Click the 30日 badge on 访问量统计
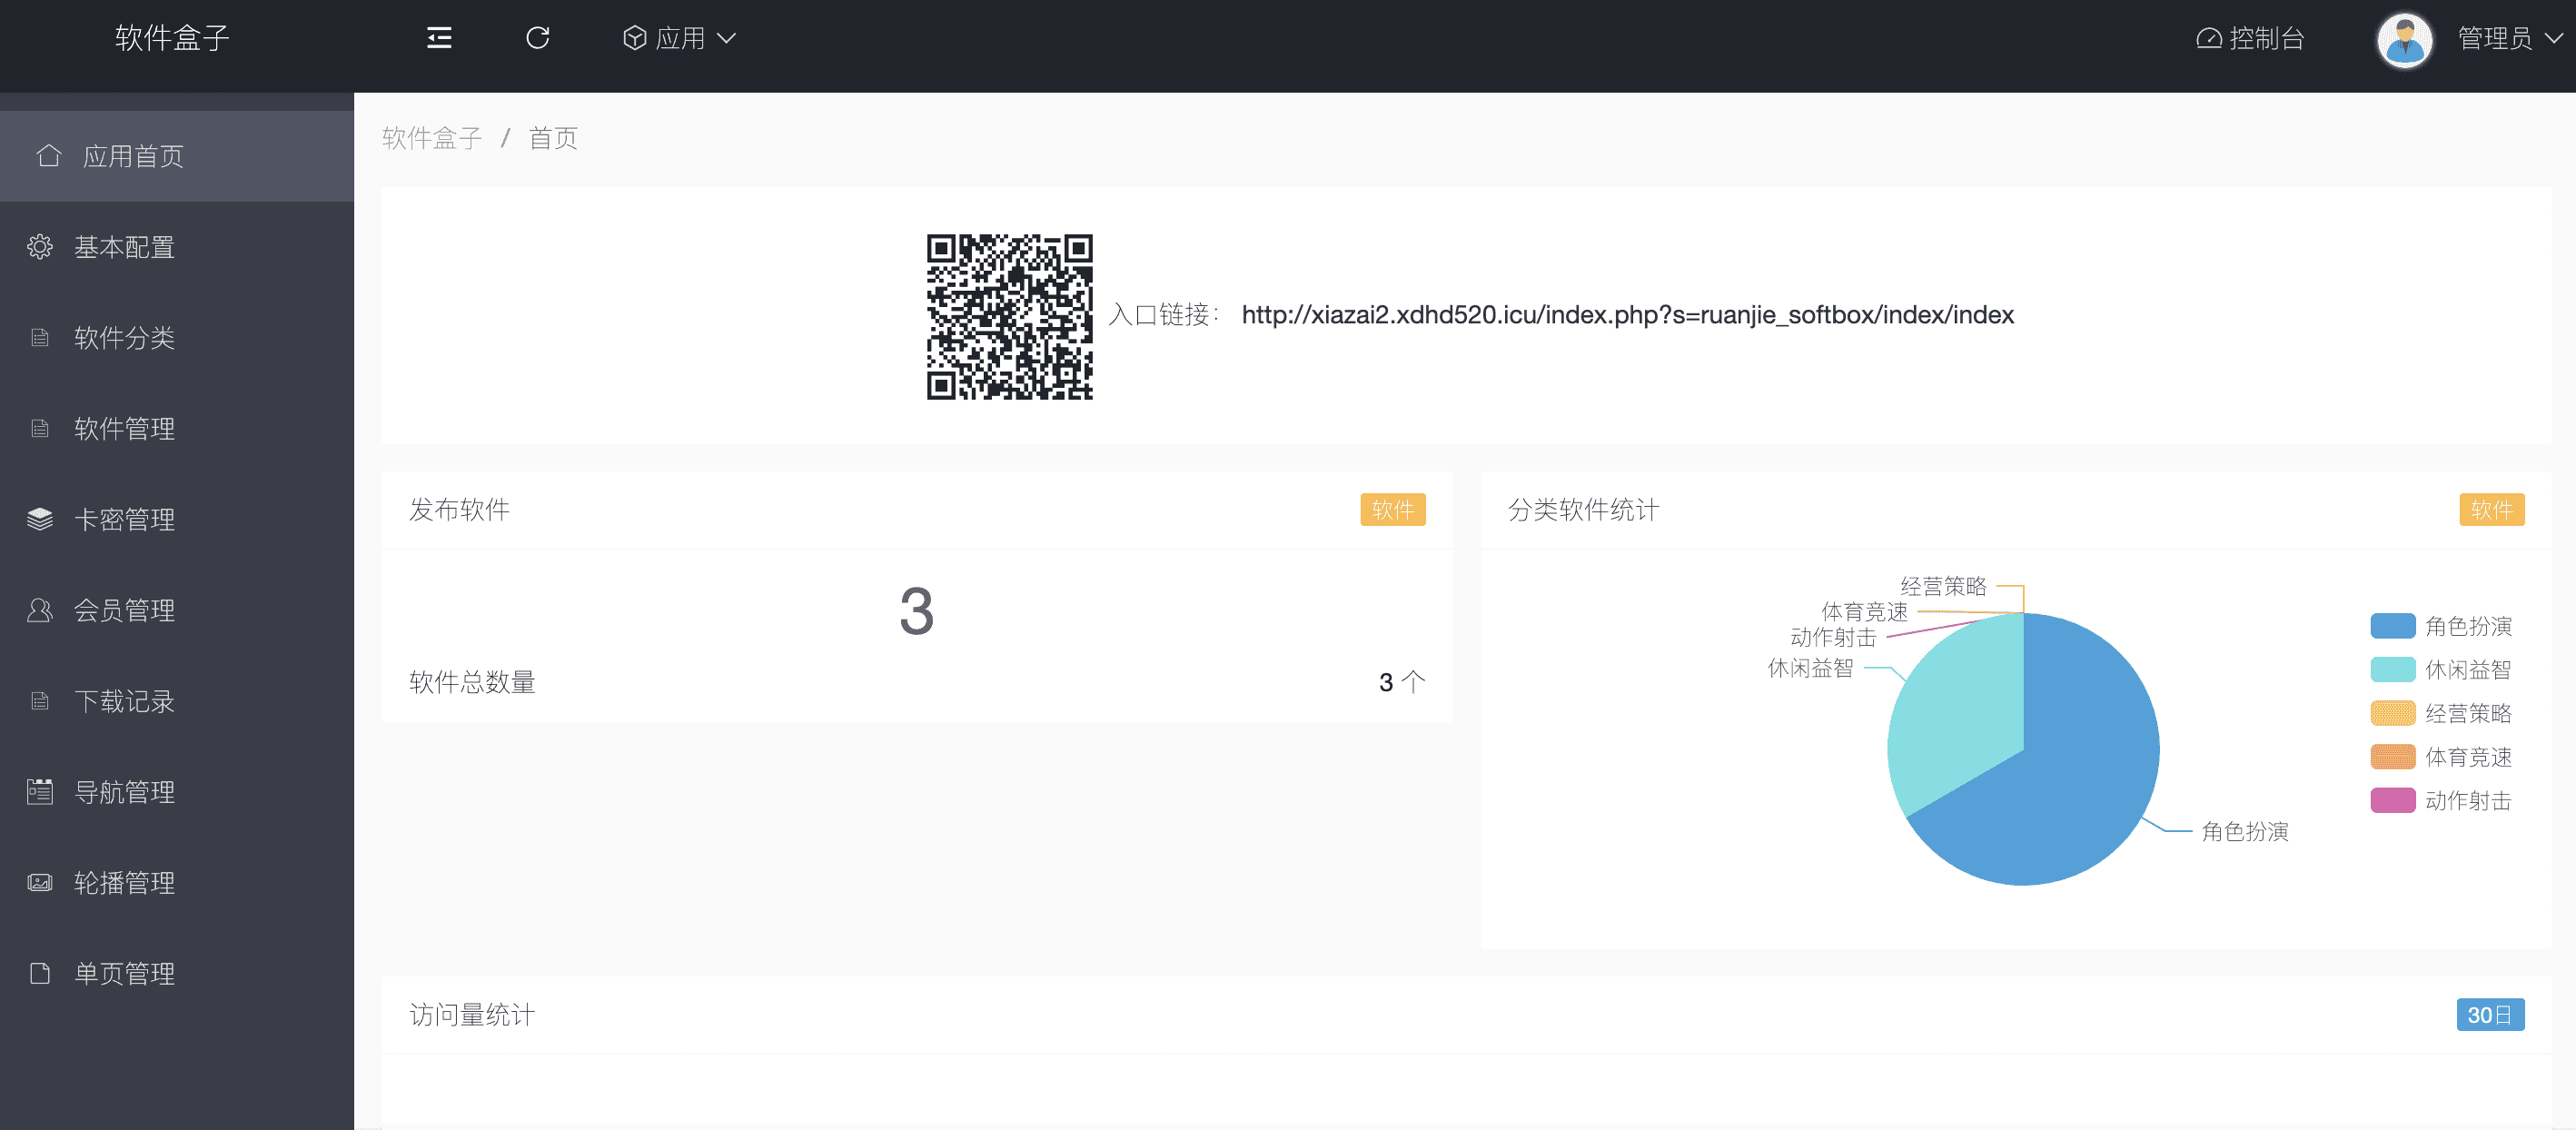Screen dimensions: 2576x1130 tap(2490, 1015)
